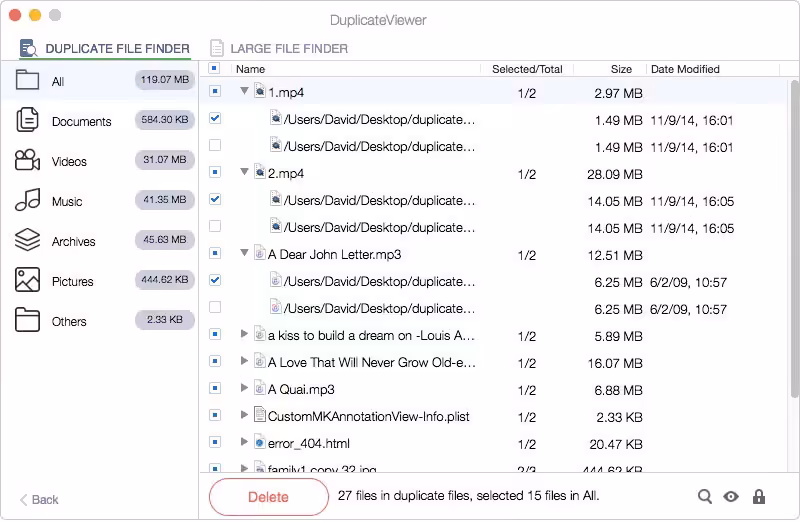
Task: Click the A Quai.mp3 file icon
Action: pyautogui.click(x=260, y=388)
